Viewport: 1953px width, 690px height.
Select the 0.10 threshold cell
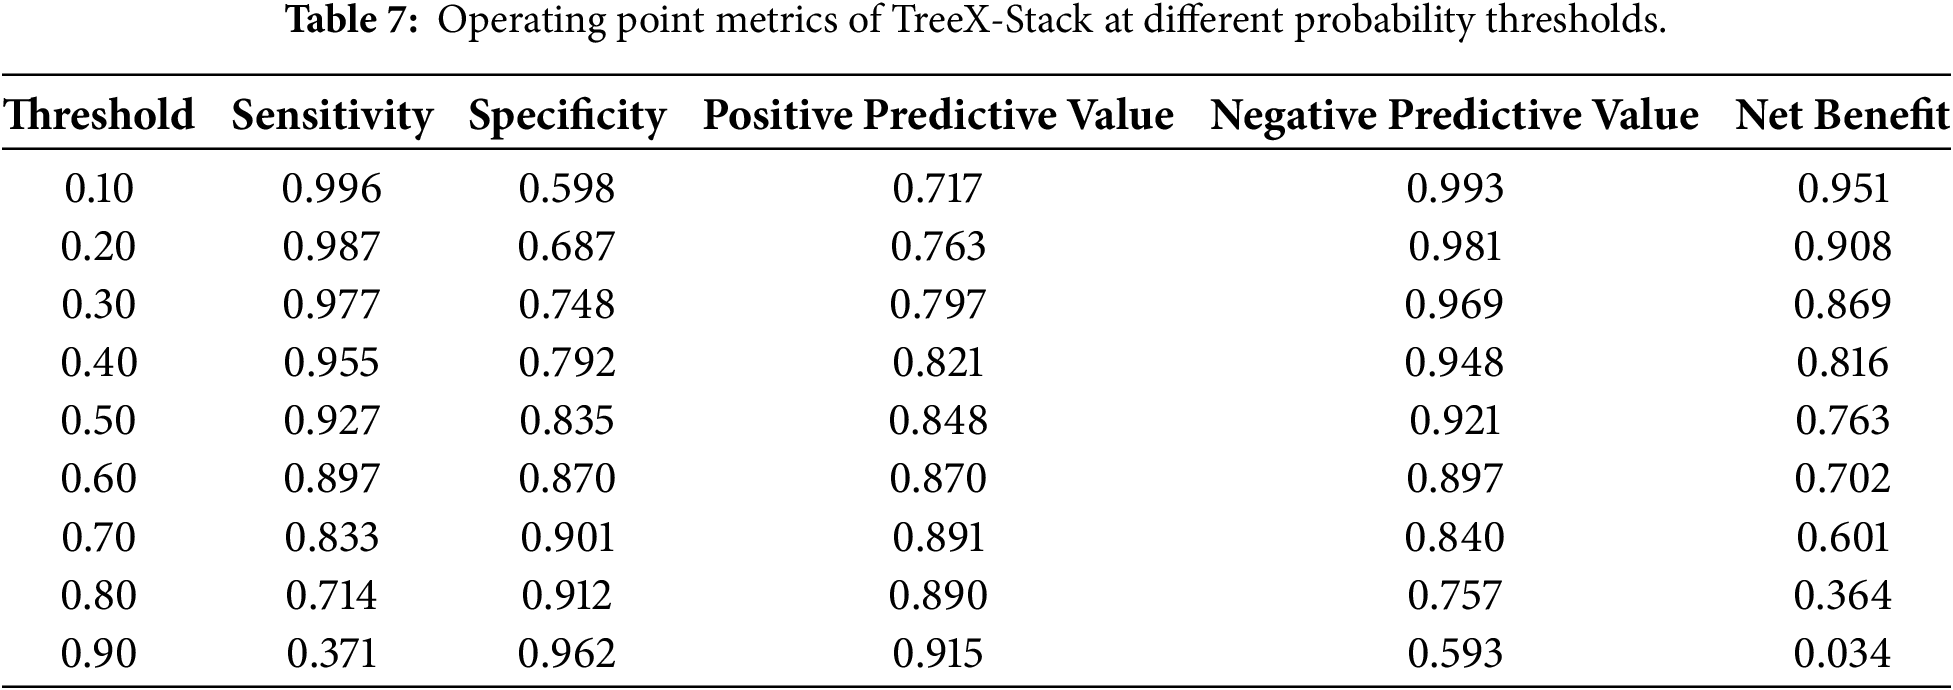point(99,189)
